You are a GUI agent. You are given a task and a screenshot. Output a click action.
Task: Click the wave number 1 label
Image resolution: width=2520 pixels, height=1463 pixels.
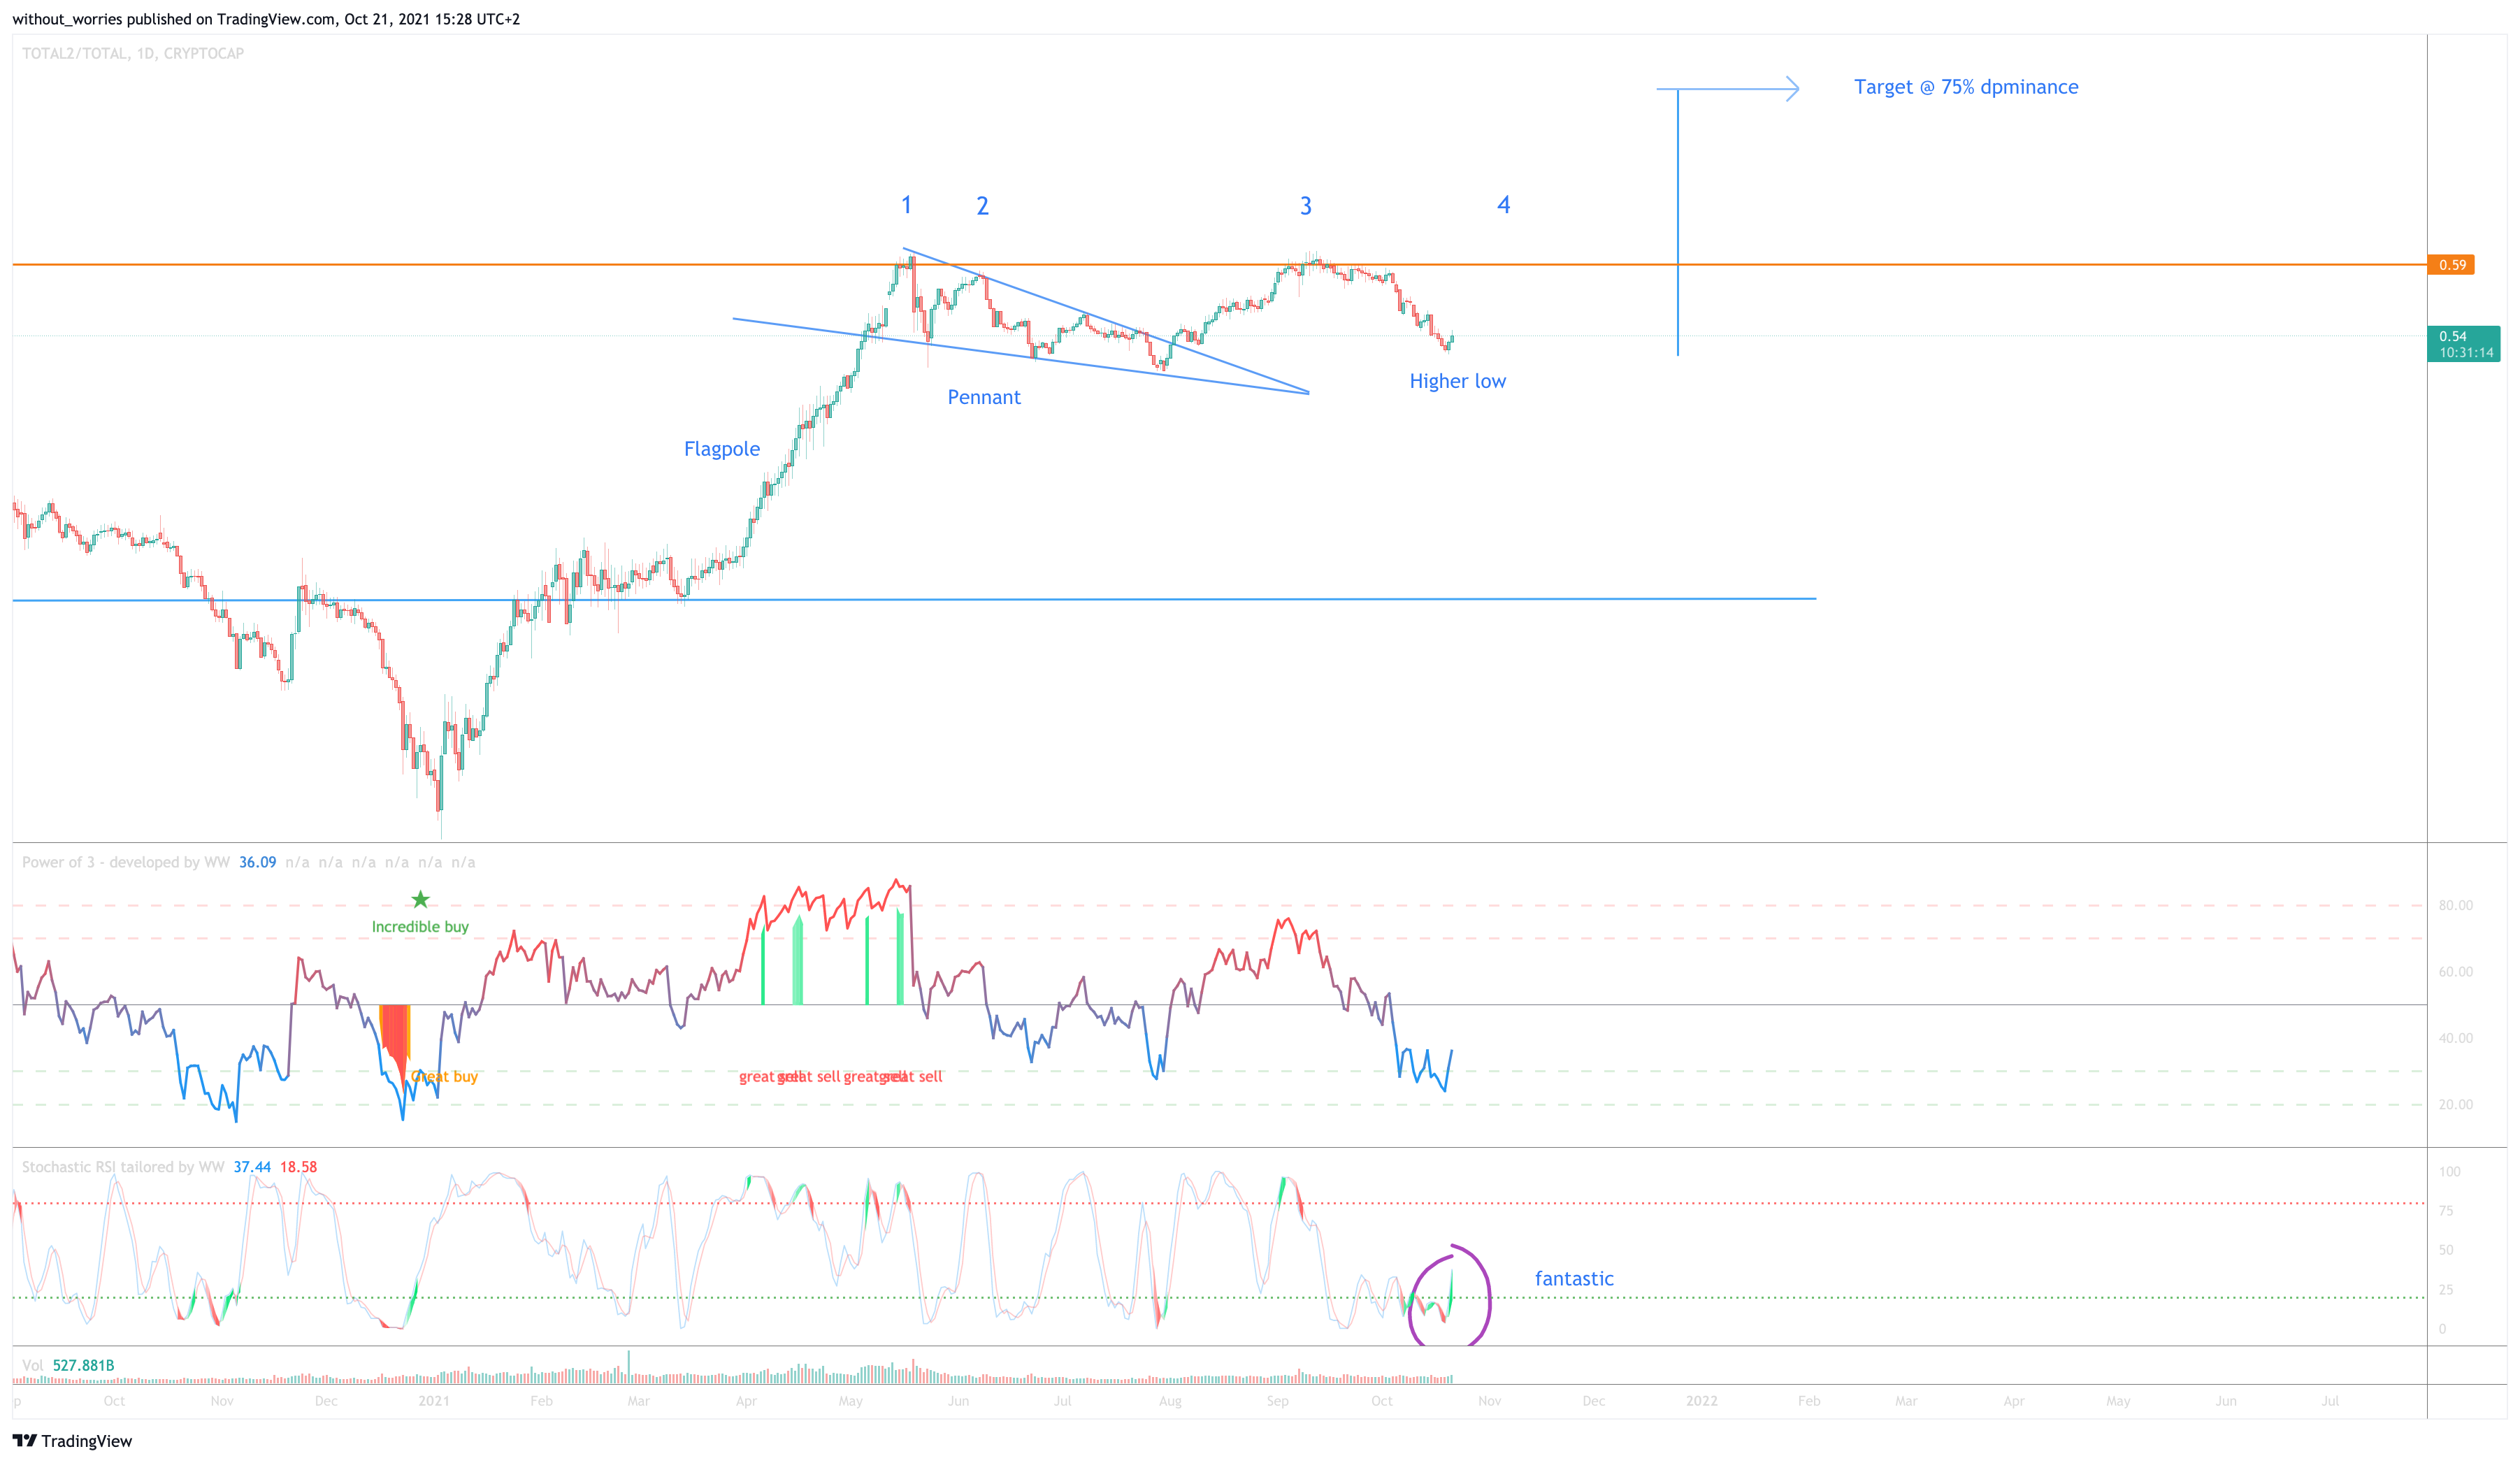(x=906, y=205)
